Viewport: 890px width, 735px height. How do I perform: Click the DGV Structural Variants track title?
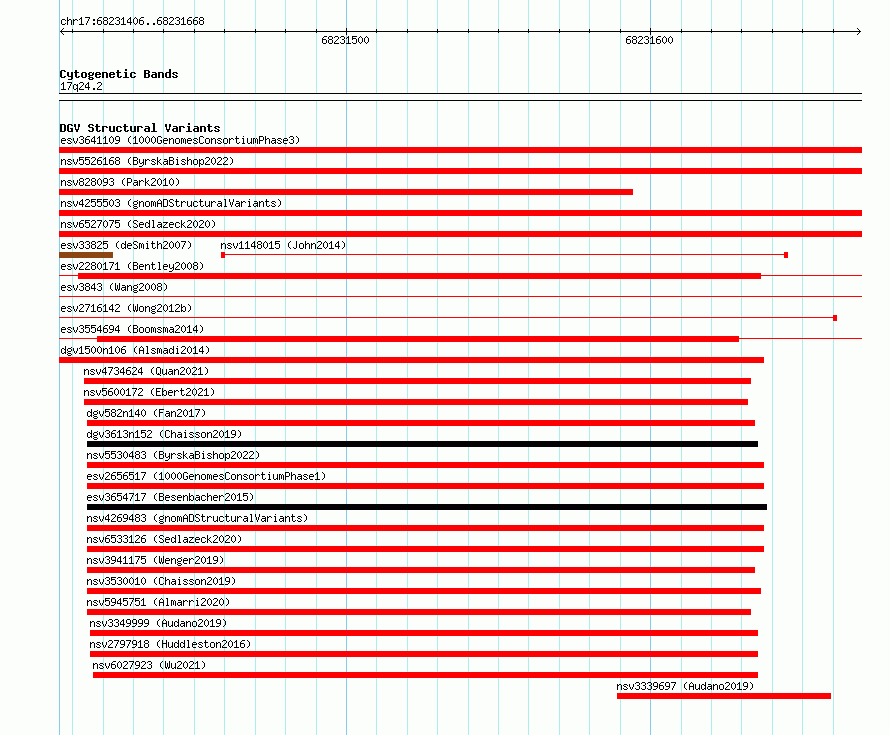click(140, 128)
